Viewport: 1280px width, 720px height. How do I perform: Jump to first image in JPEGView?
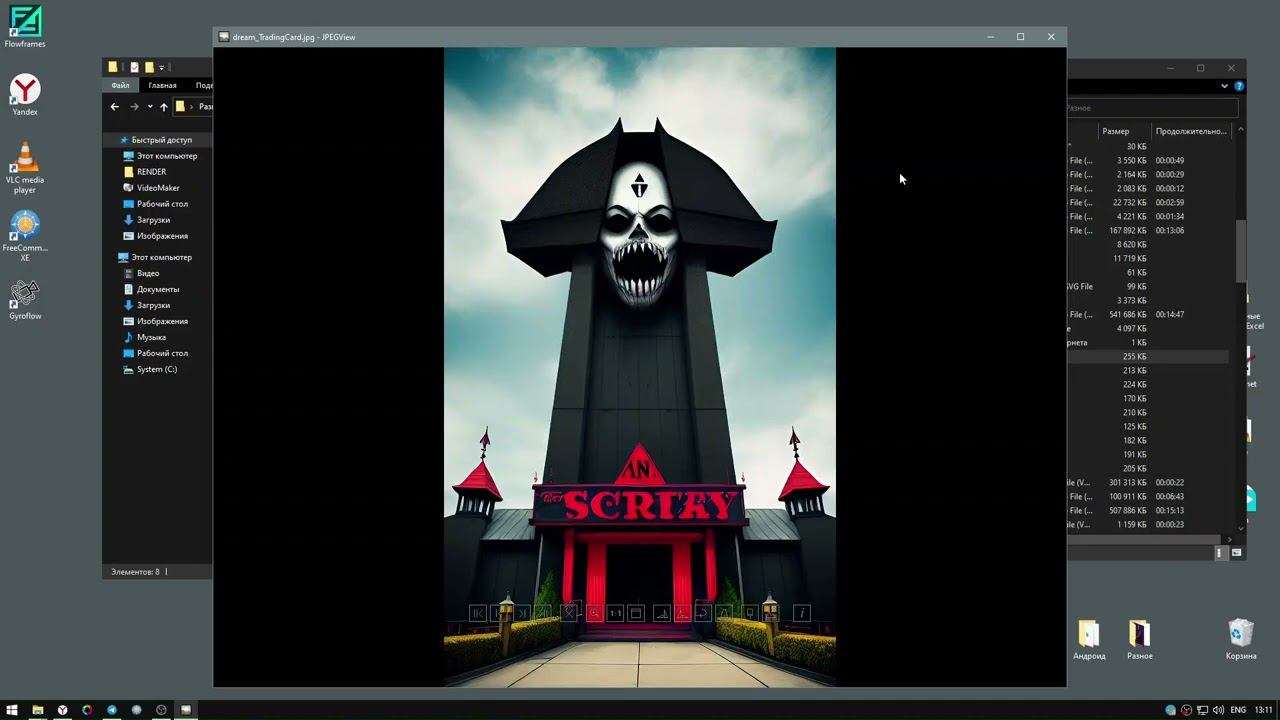pos(478,613)
